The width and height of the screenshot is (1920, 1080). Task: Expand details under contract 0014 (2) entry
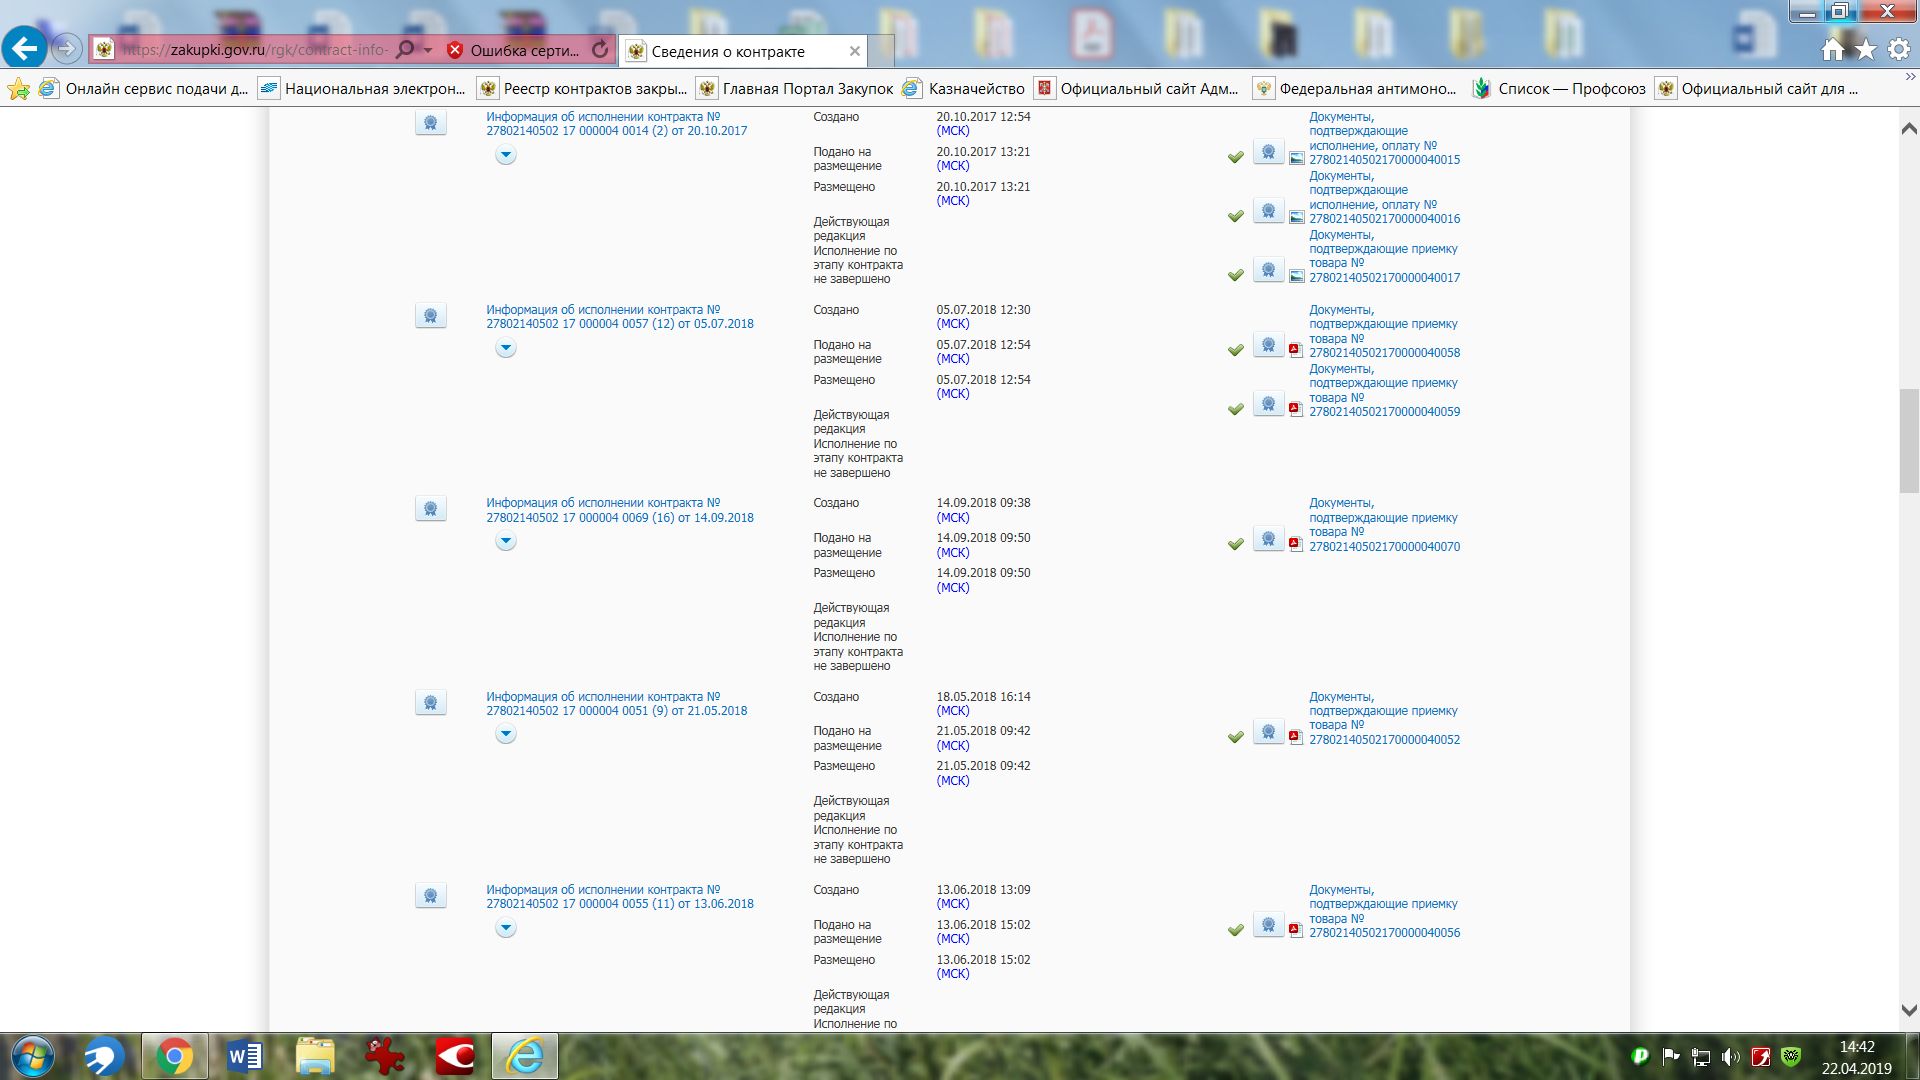506,155
